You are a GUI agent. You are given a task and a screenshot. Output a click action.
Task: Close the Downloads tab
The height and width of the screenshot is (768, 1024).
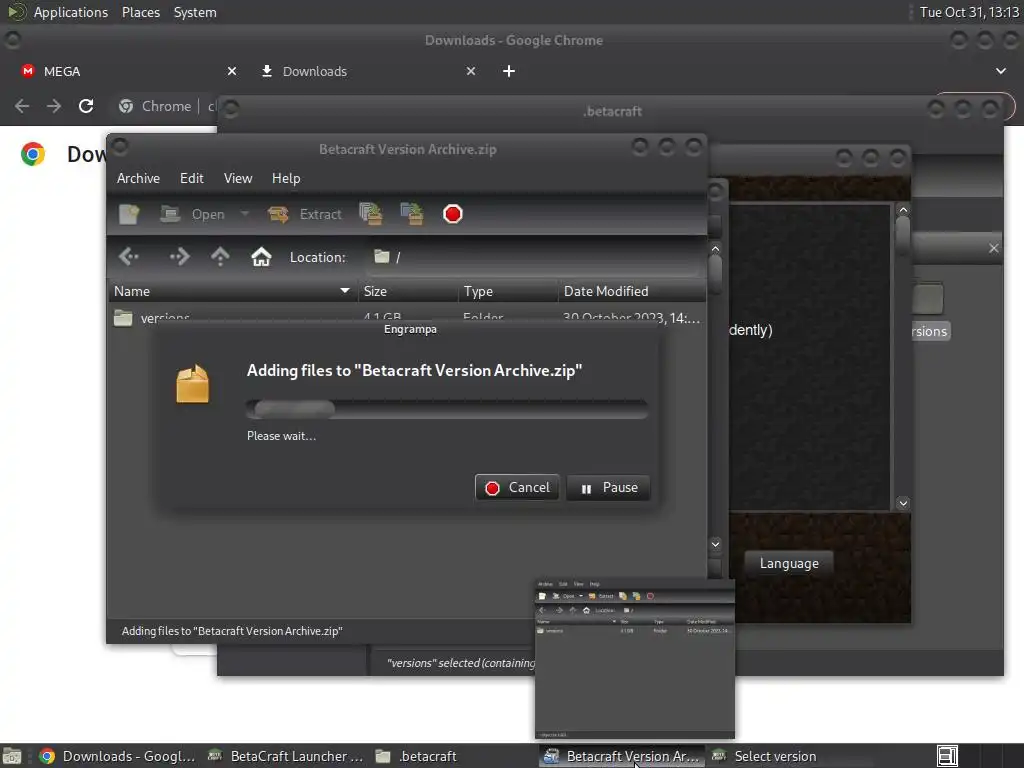tap(471, 71)
